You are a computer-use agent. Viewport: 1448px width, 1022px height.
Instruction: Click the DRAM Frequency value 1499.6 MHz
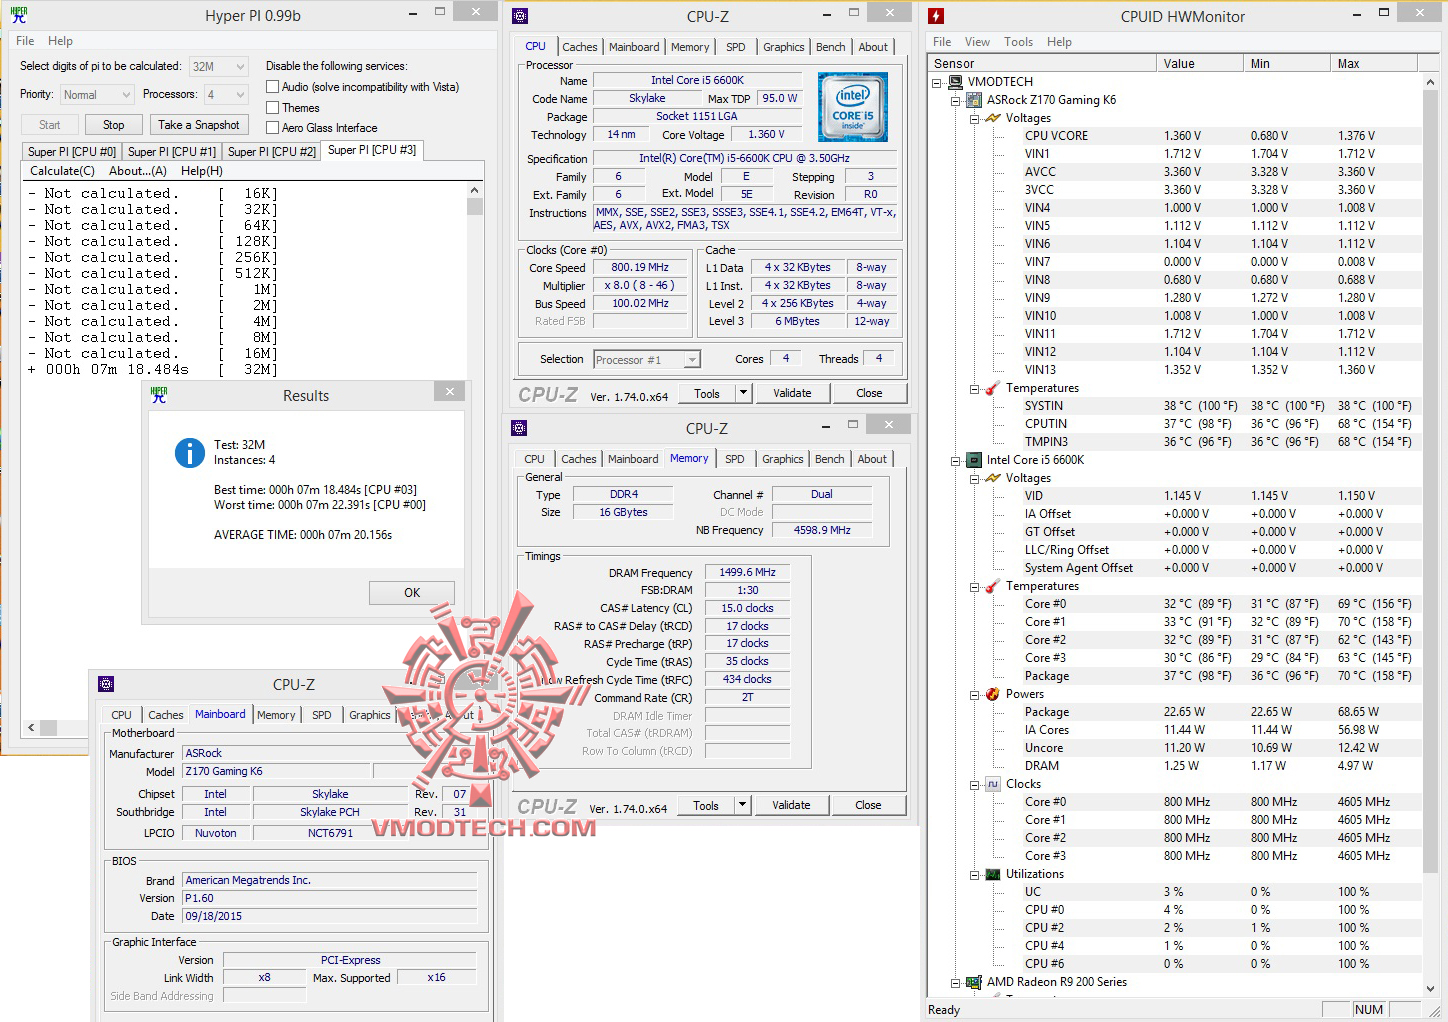pos(747,573)
